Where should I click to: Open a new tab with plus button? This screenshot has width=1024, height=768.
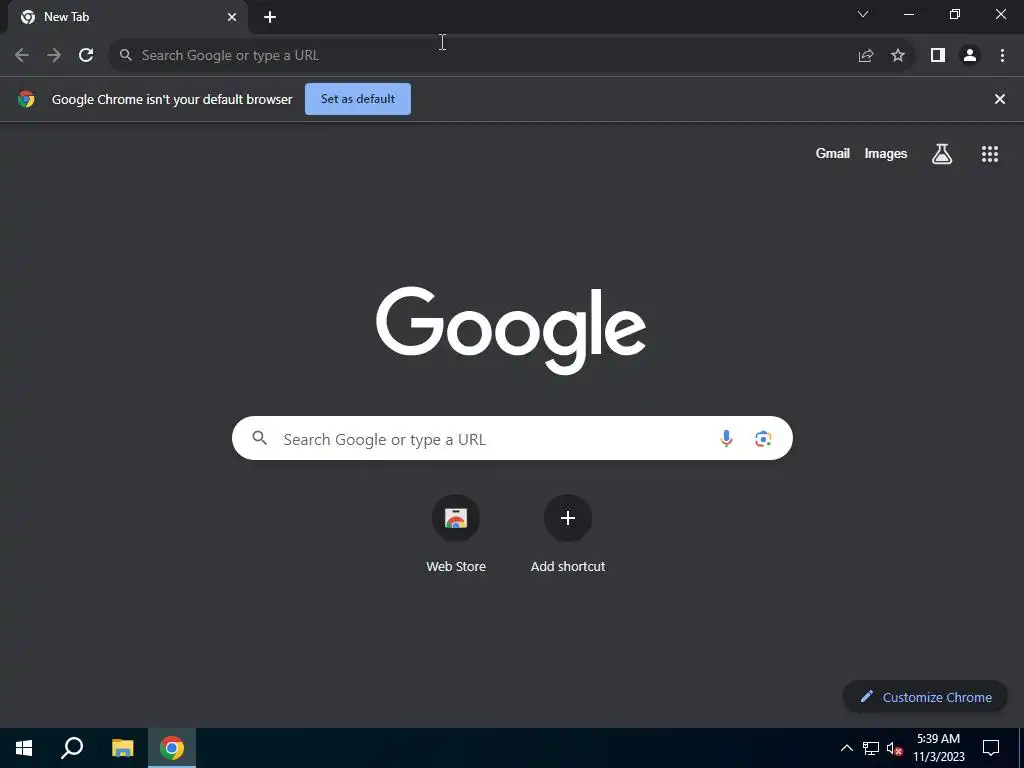point(270,17)
